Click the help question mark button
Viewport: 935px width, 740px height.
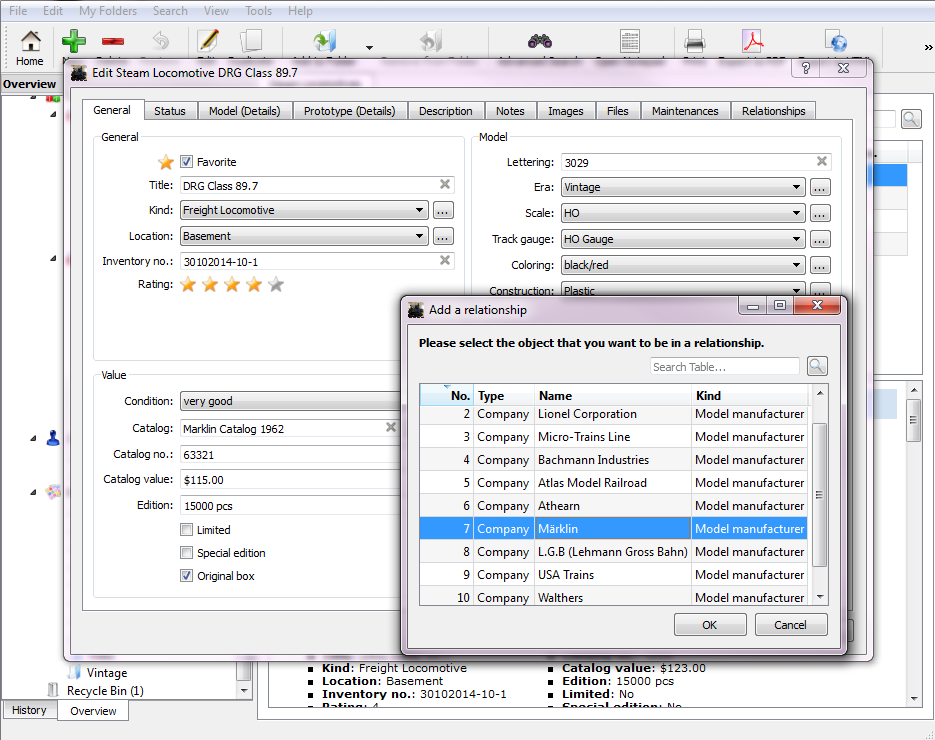pos(806,68)
